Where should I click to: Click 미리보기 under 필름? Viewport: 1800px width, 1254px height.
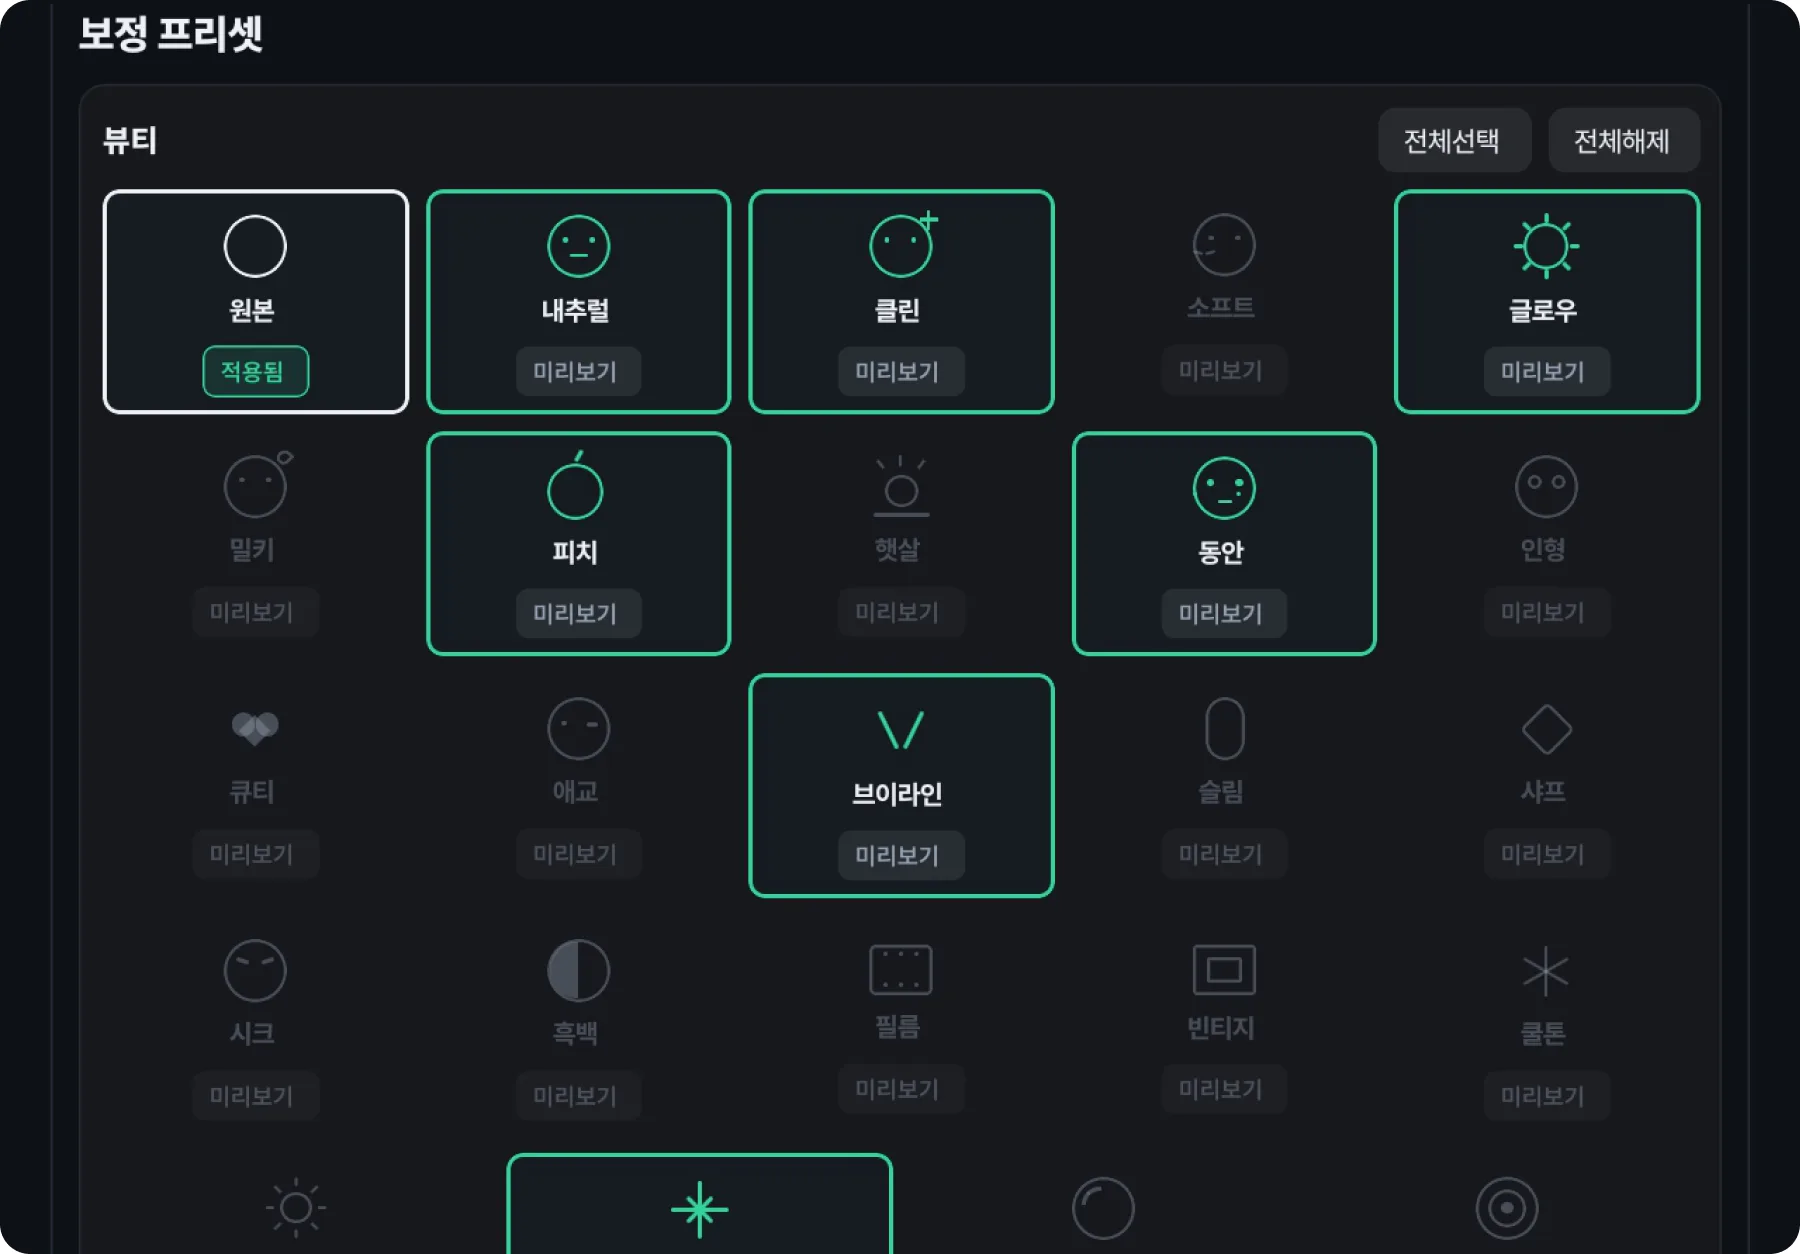point(900,1089)
